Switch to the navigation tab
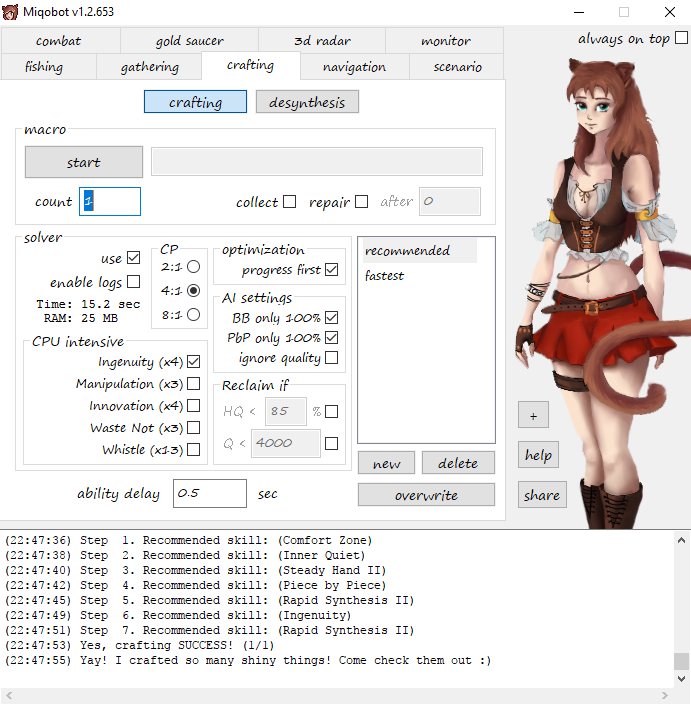The width and height of the screenshot is (691, 704). coord(355,66)
